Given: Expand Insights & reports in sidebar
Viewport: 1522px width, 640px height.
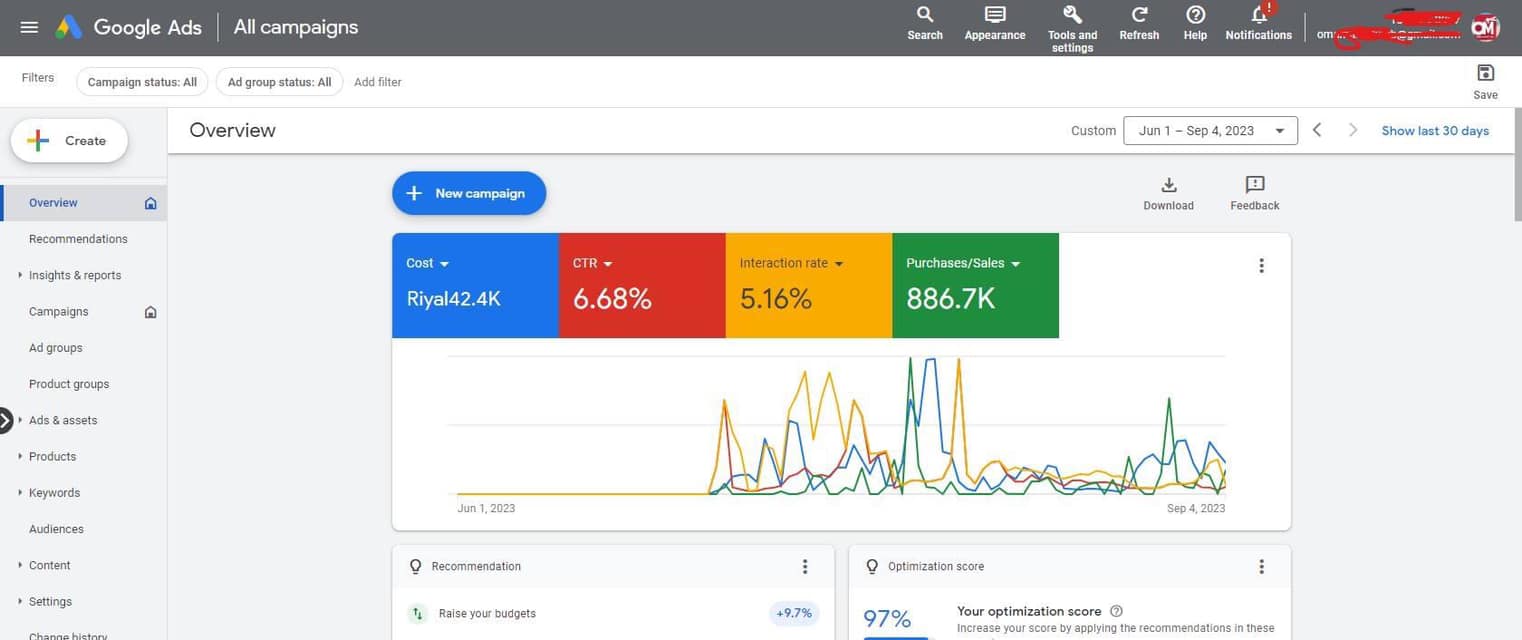Looking at the screenshot, I should click(75, 275).
